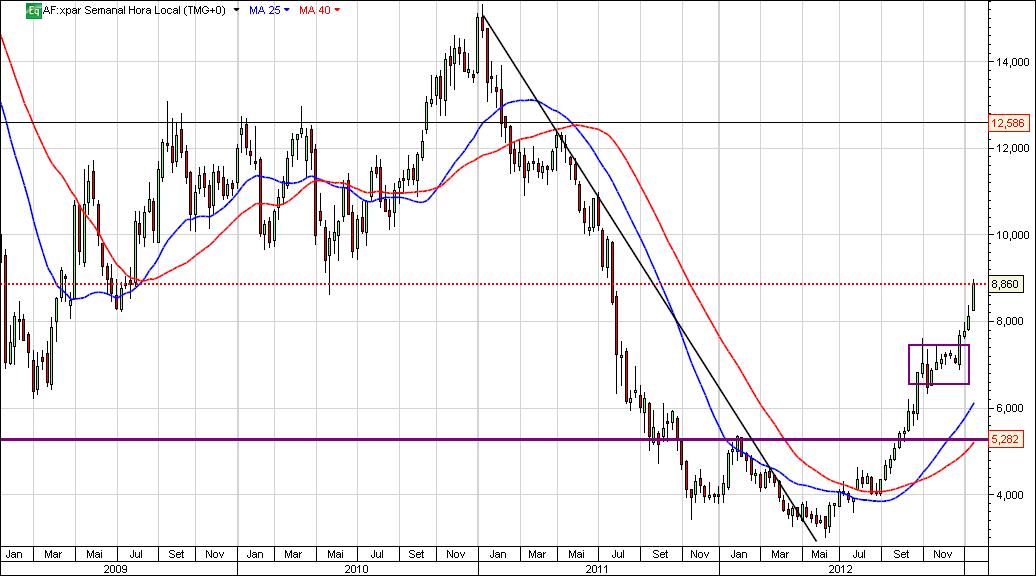This screenshot has width=1036, height=576.
Task: Click the 2009 year label
Action: tap(116, 569)
